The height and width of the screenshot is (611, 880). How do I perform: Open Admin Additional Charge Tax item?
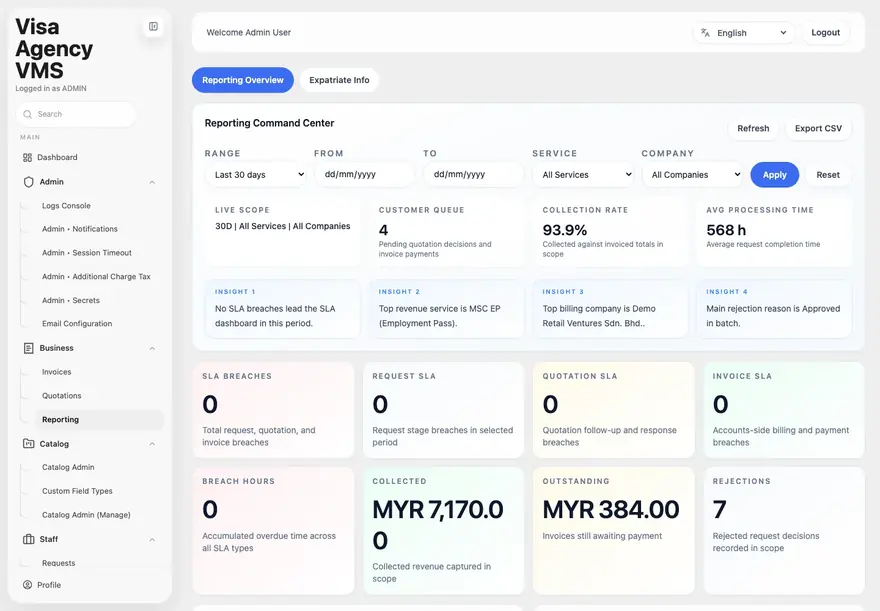(96, 277)
